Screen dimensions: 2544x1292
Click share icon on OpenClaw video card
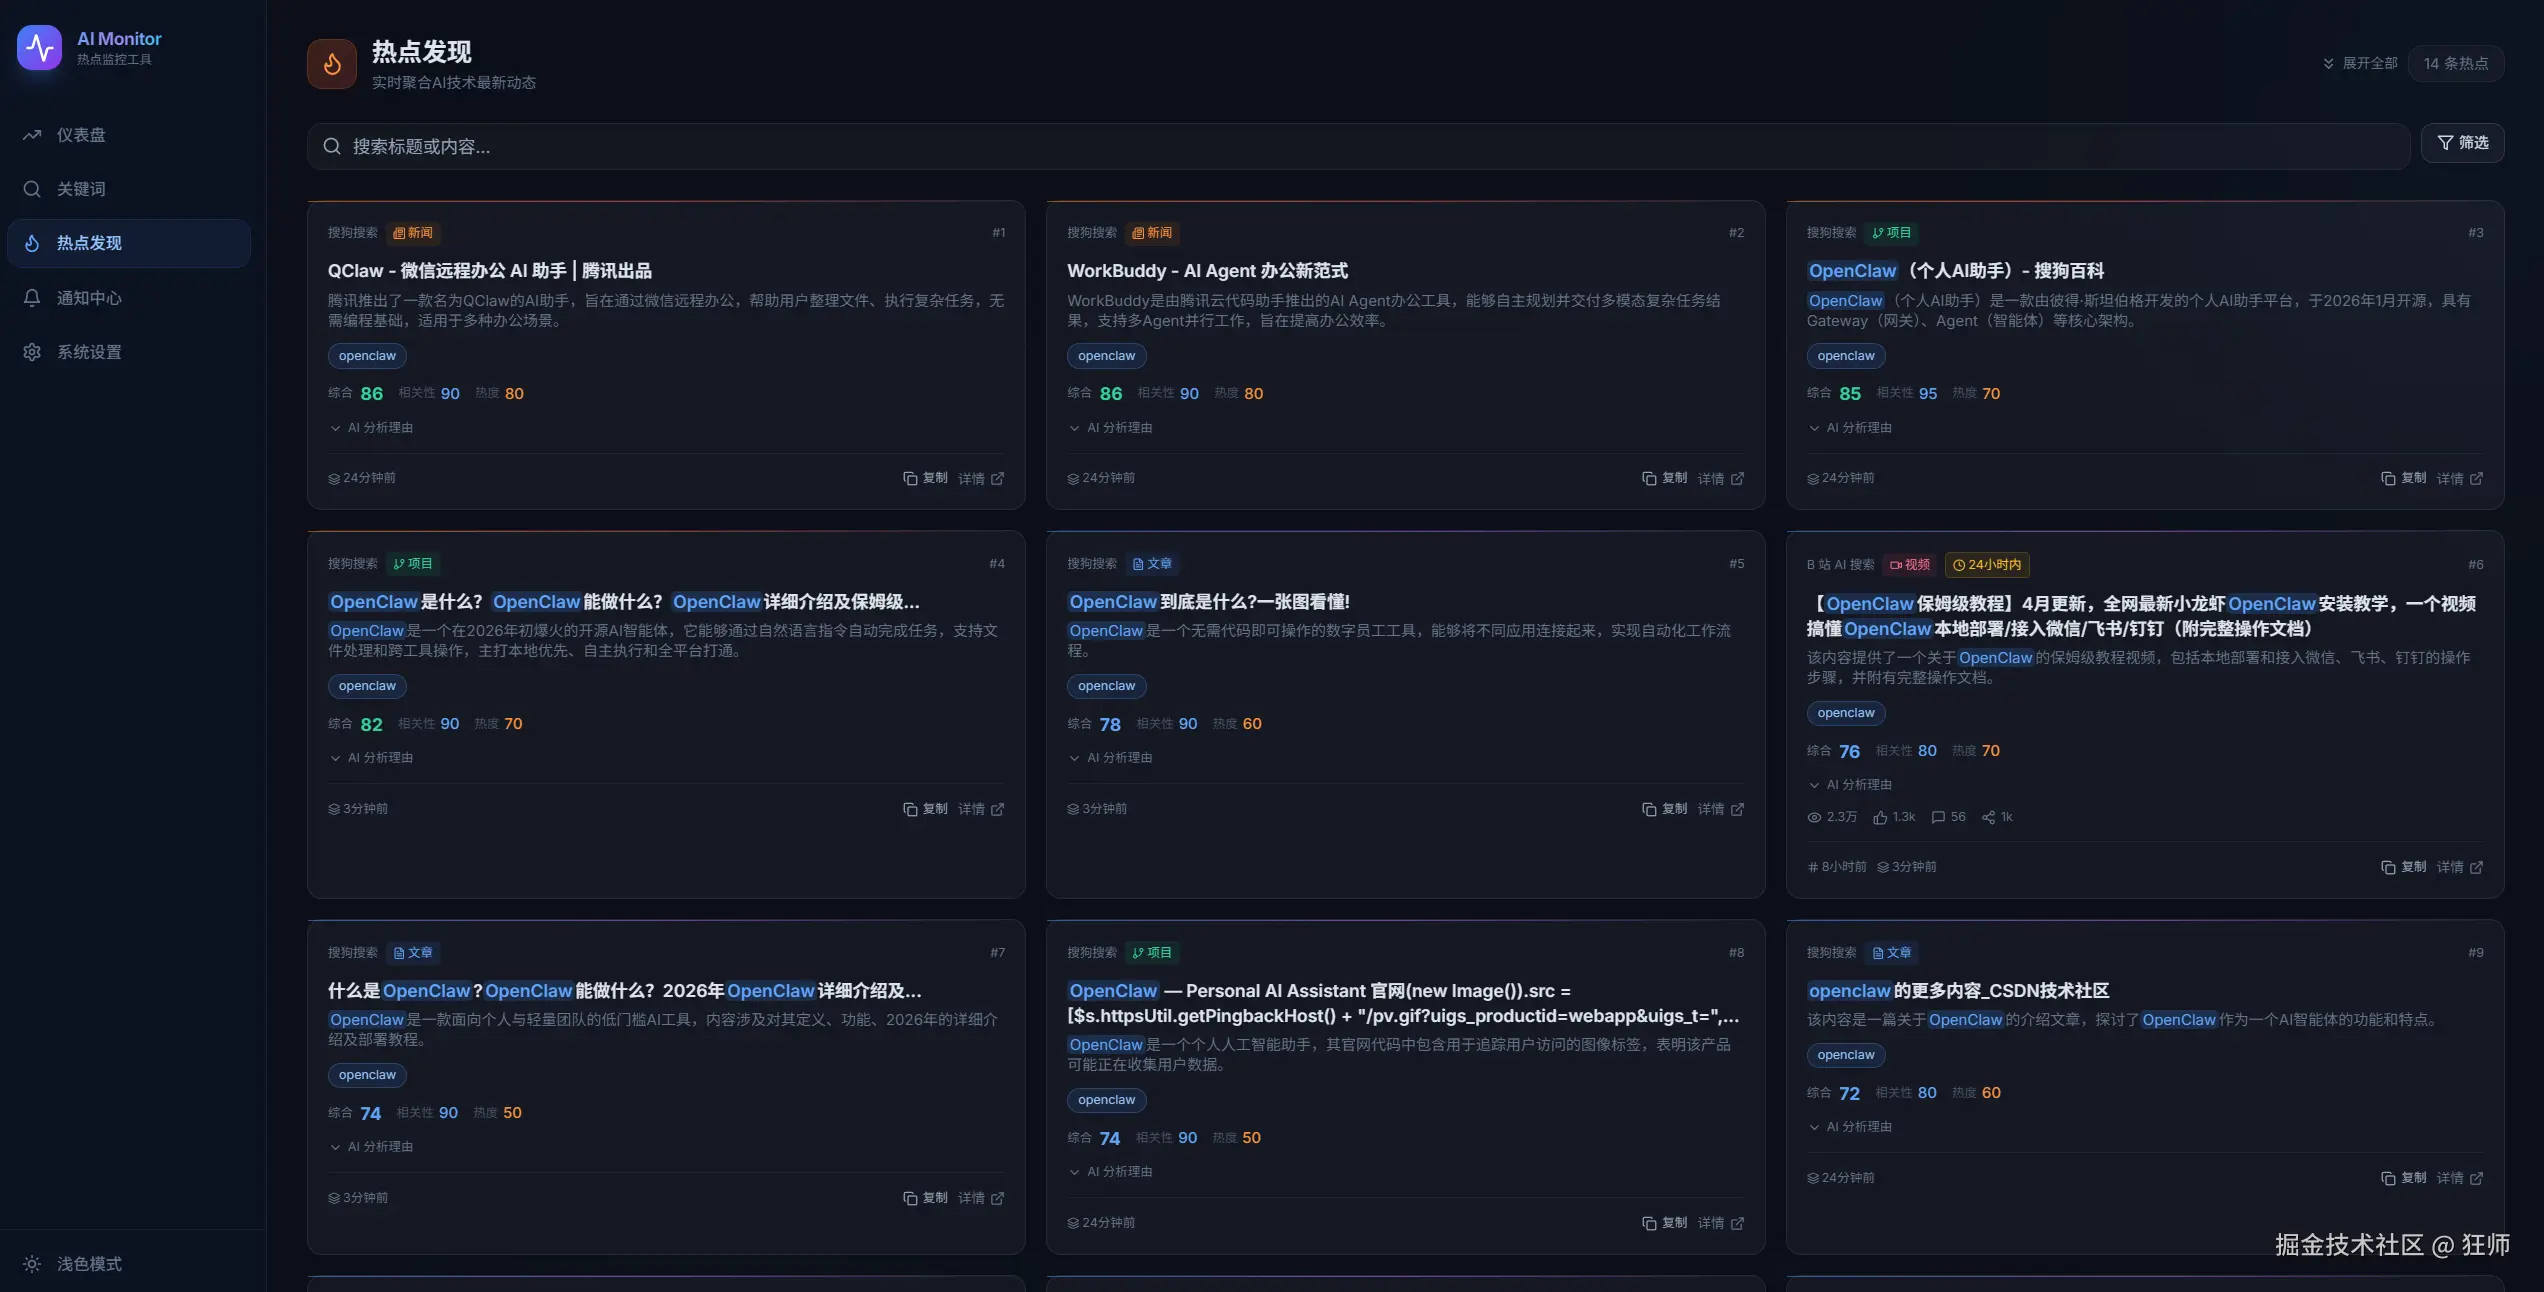click(1988, 817)
